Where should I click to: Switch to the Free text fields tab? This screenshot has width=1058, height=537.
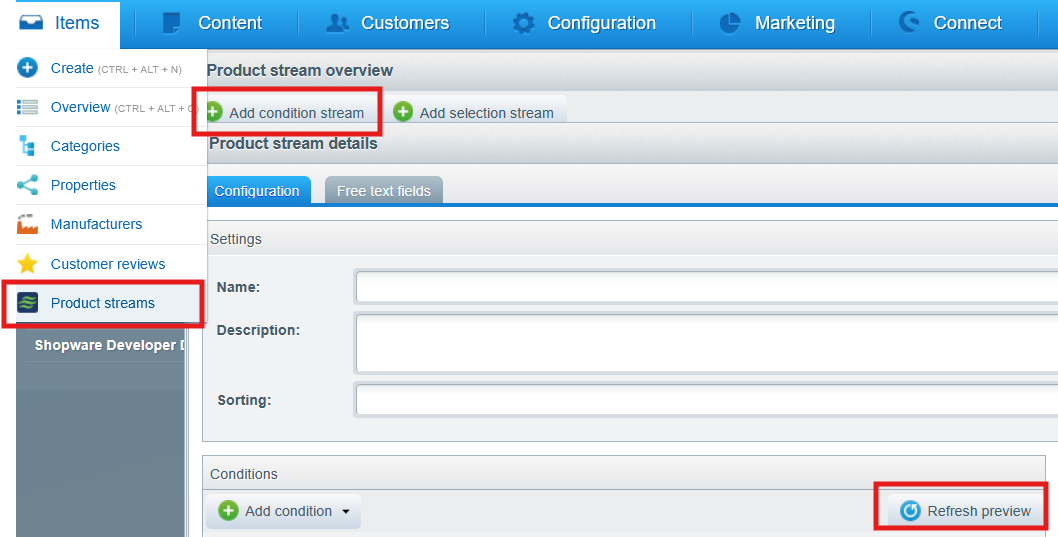pyautogui.click(x=384, y=191)
